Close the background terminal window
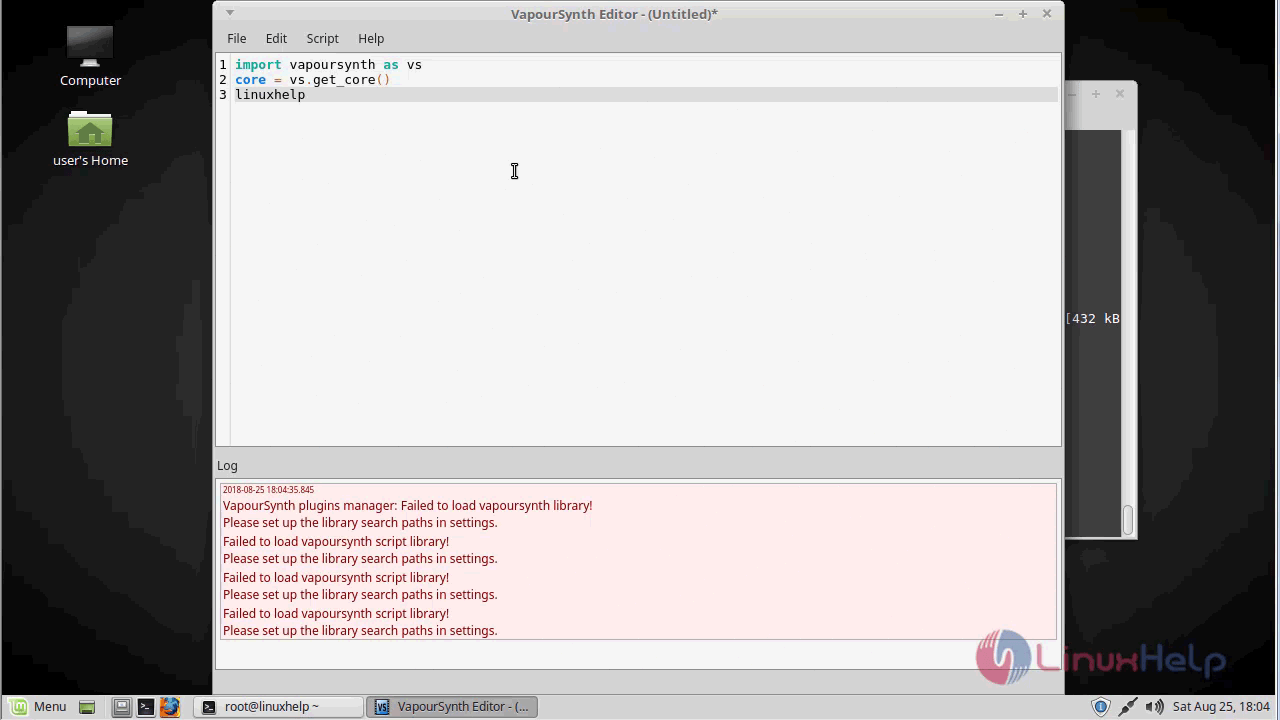Screen dimensions: 1280x720 [x=1120, y=94]
